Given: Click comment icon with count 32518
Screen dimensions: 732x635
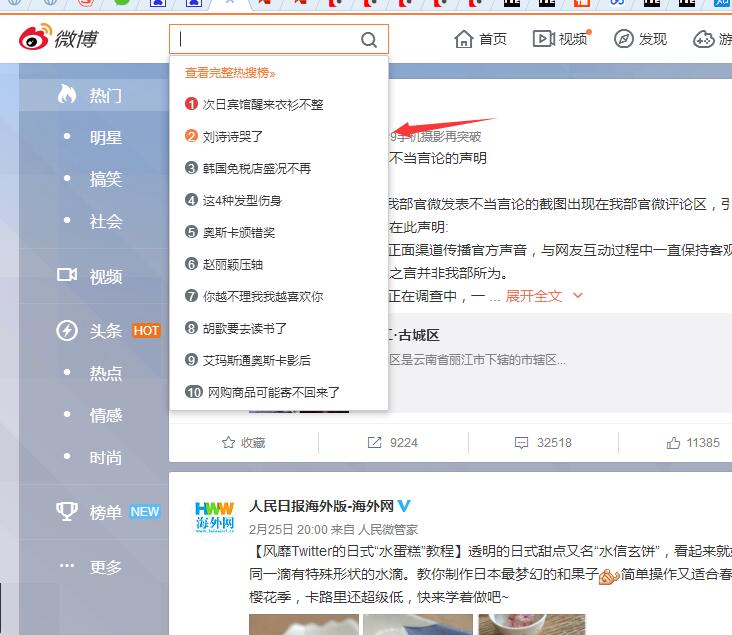Looking at the screenshot, I should coord(521,443).
